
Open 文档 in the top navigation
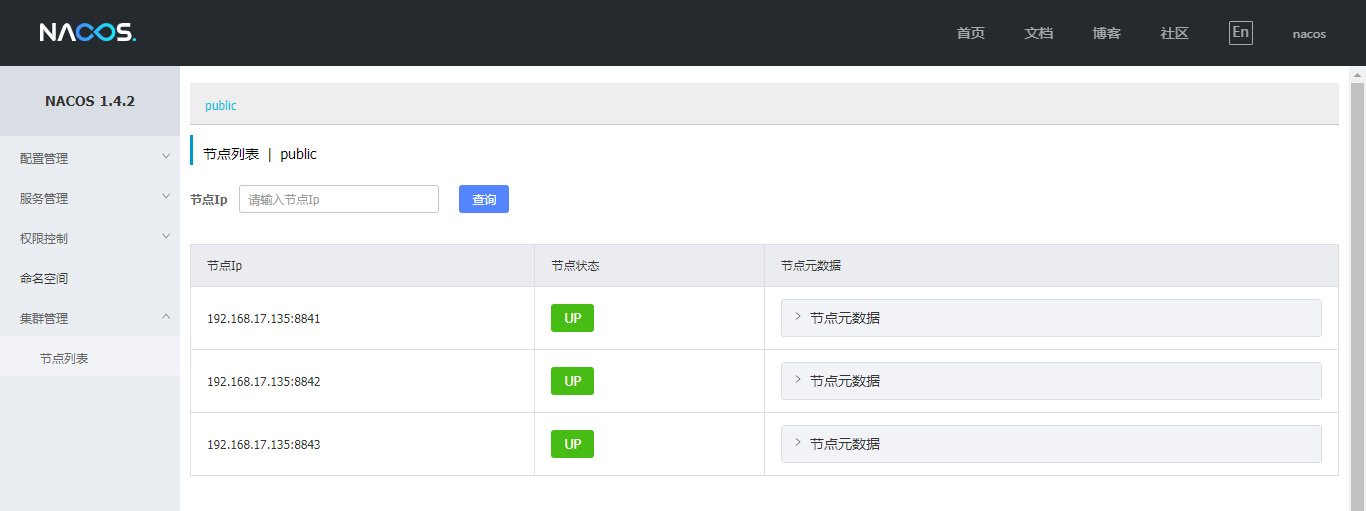[1039, 33]
